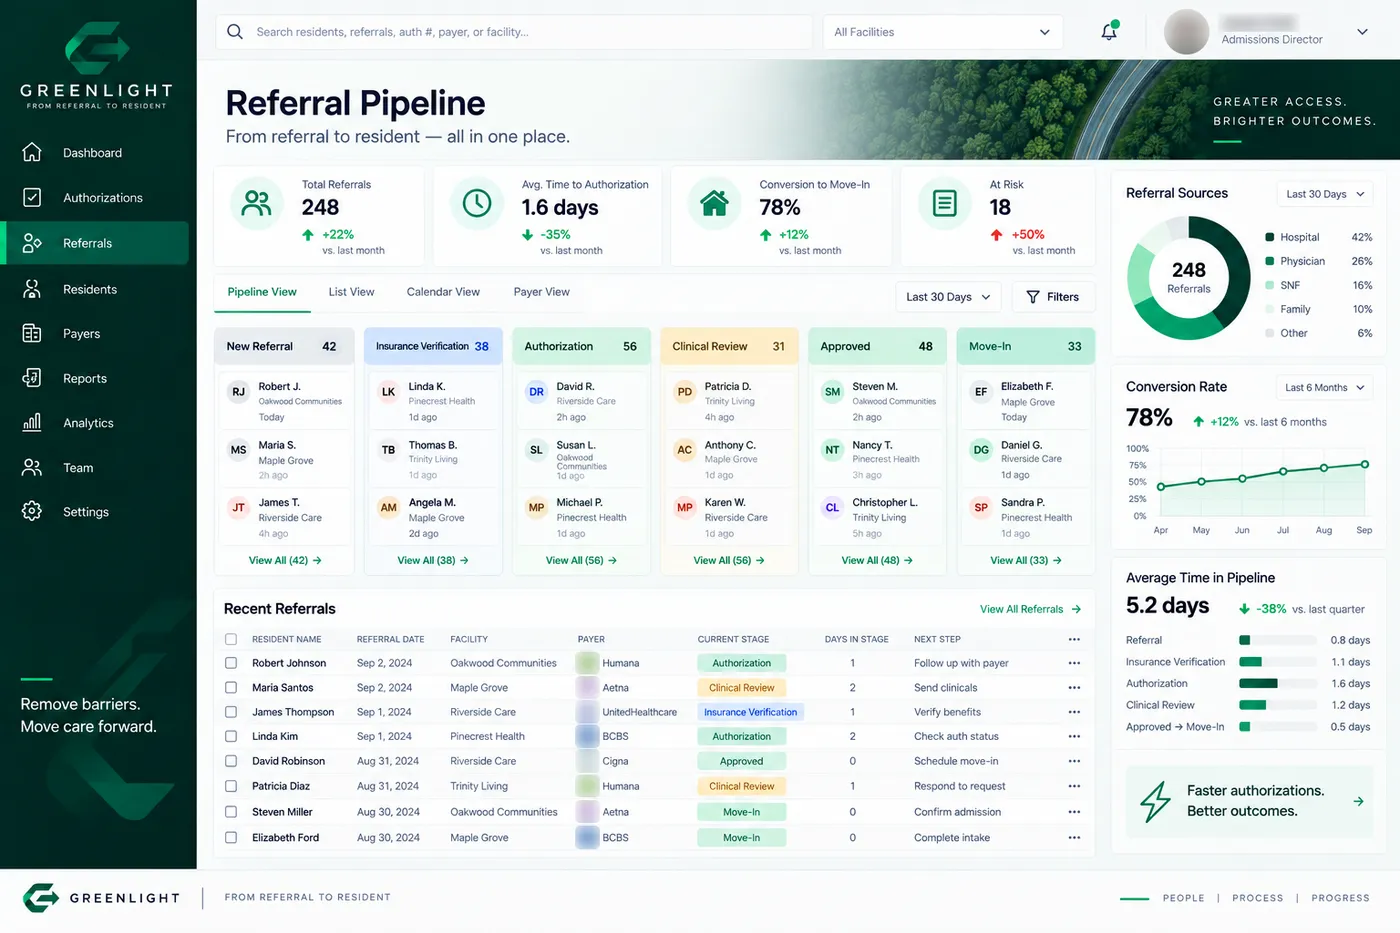Check the Patricia Diaz row checkbox

[x=231, y=786]
